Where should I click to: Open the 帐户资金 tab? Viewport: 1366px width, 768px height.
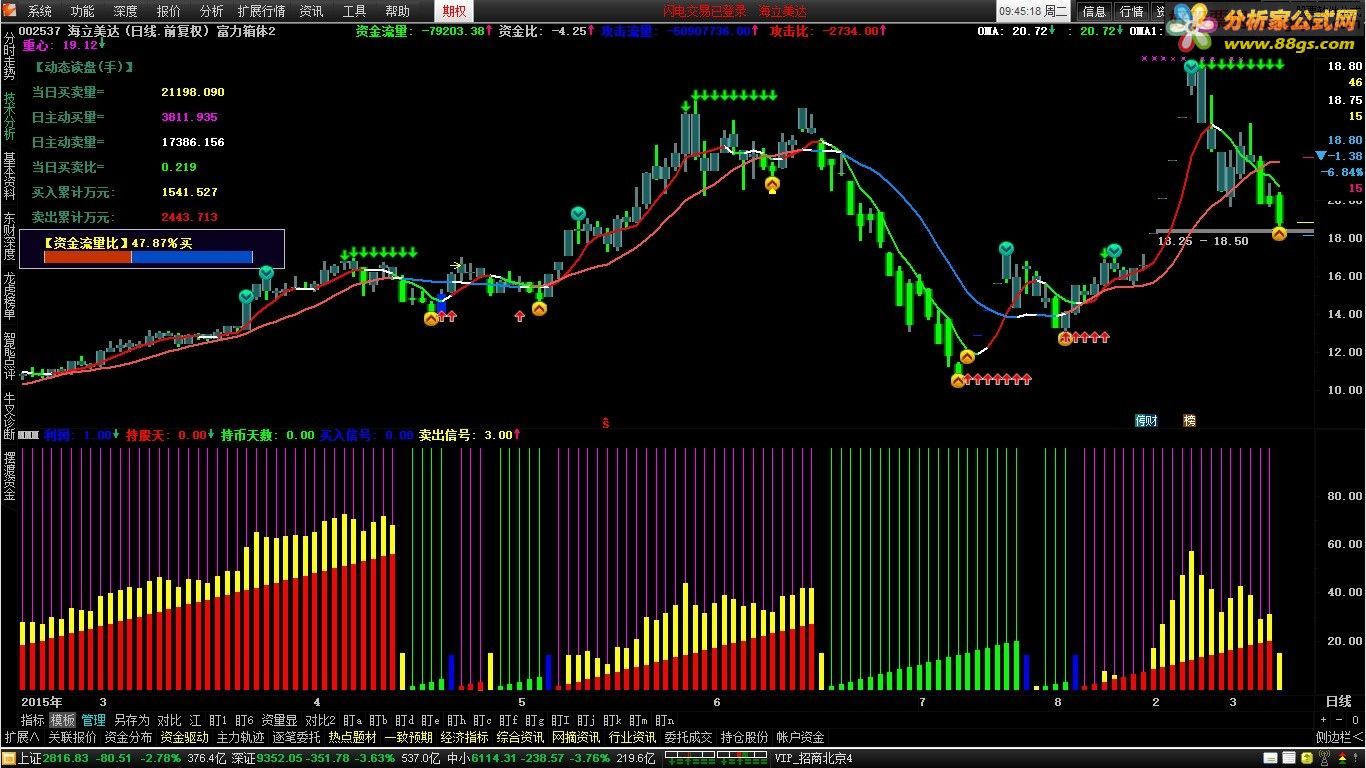801,738
